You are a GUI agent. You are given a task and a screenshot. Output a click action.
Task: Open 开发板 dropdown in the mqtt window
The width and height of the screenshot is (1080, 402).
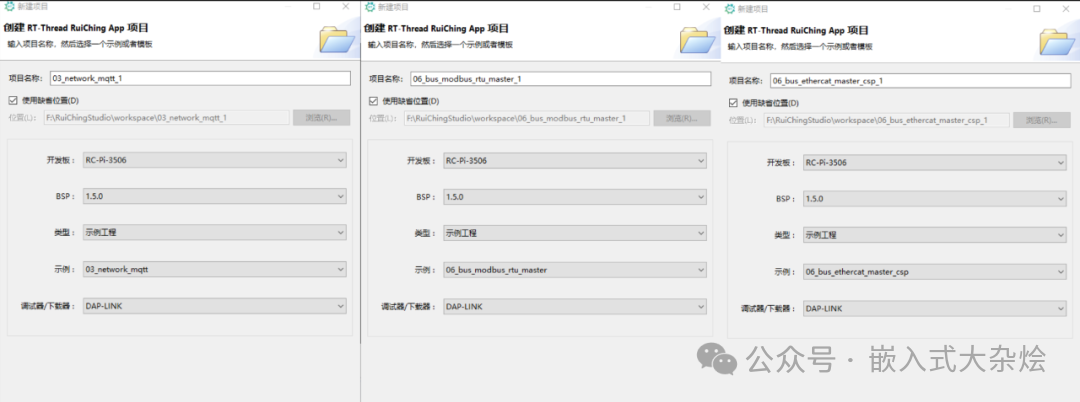tap(214, 160)
